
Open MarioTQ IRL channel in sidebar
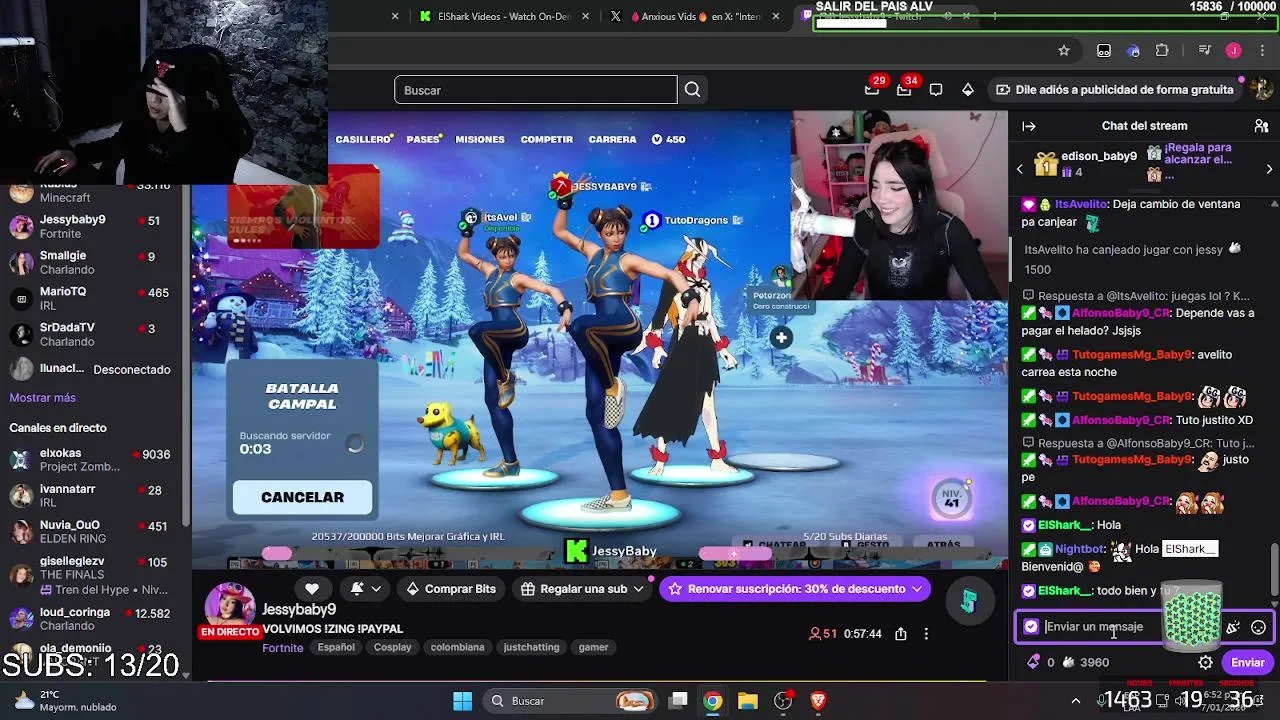pos(92,299)
